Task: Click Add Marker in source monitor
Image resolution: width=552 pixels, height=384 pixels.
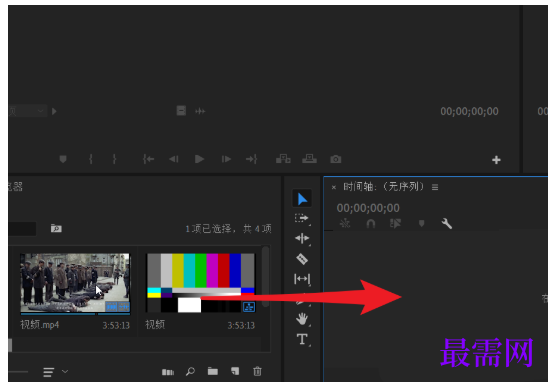Action: (x=63, y=159)
